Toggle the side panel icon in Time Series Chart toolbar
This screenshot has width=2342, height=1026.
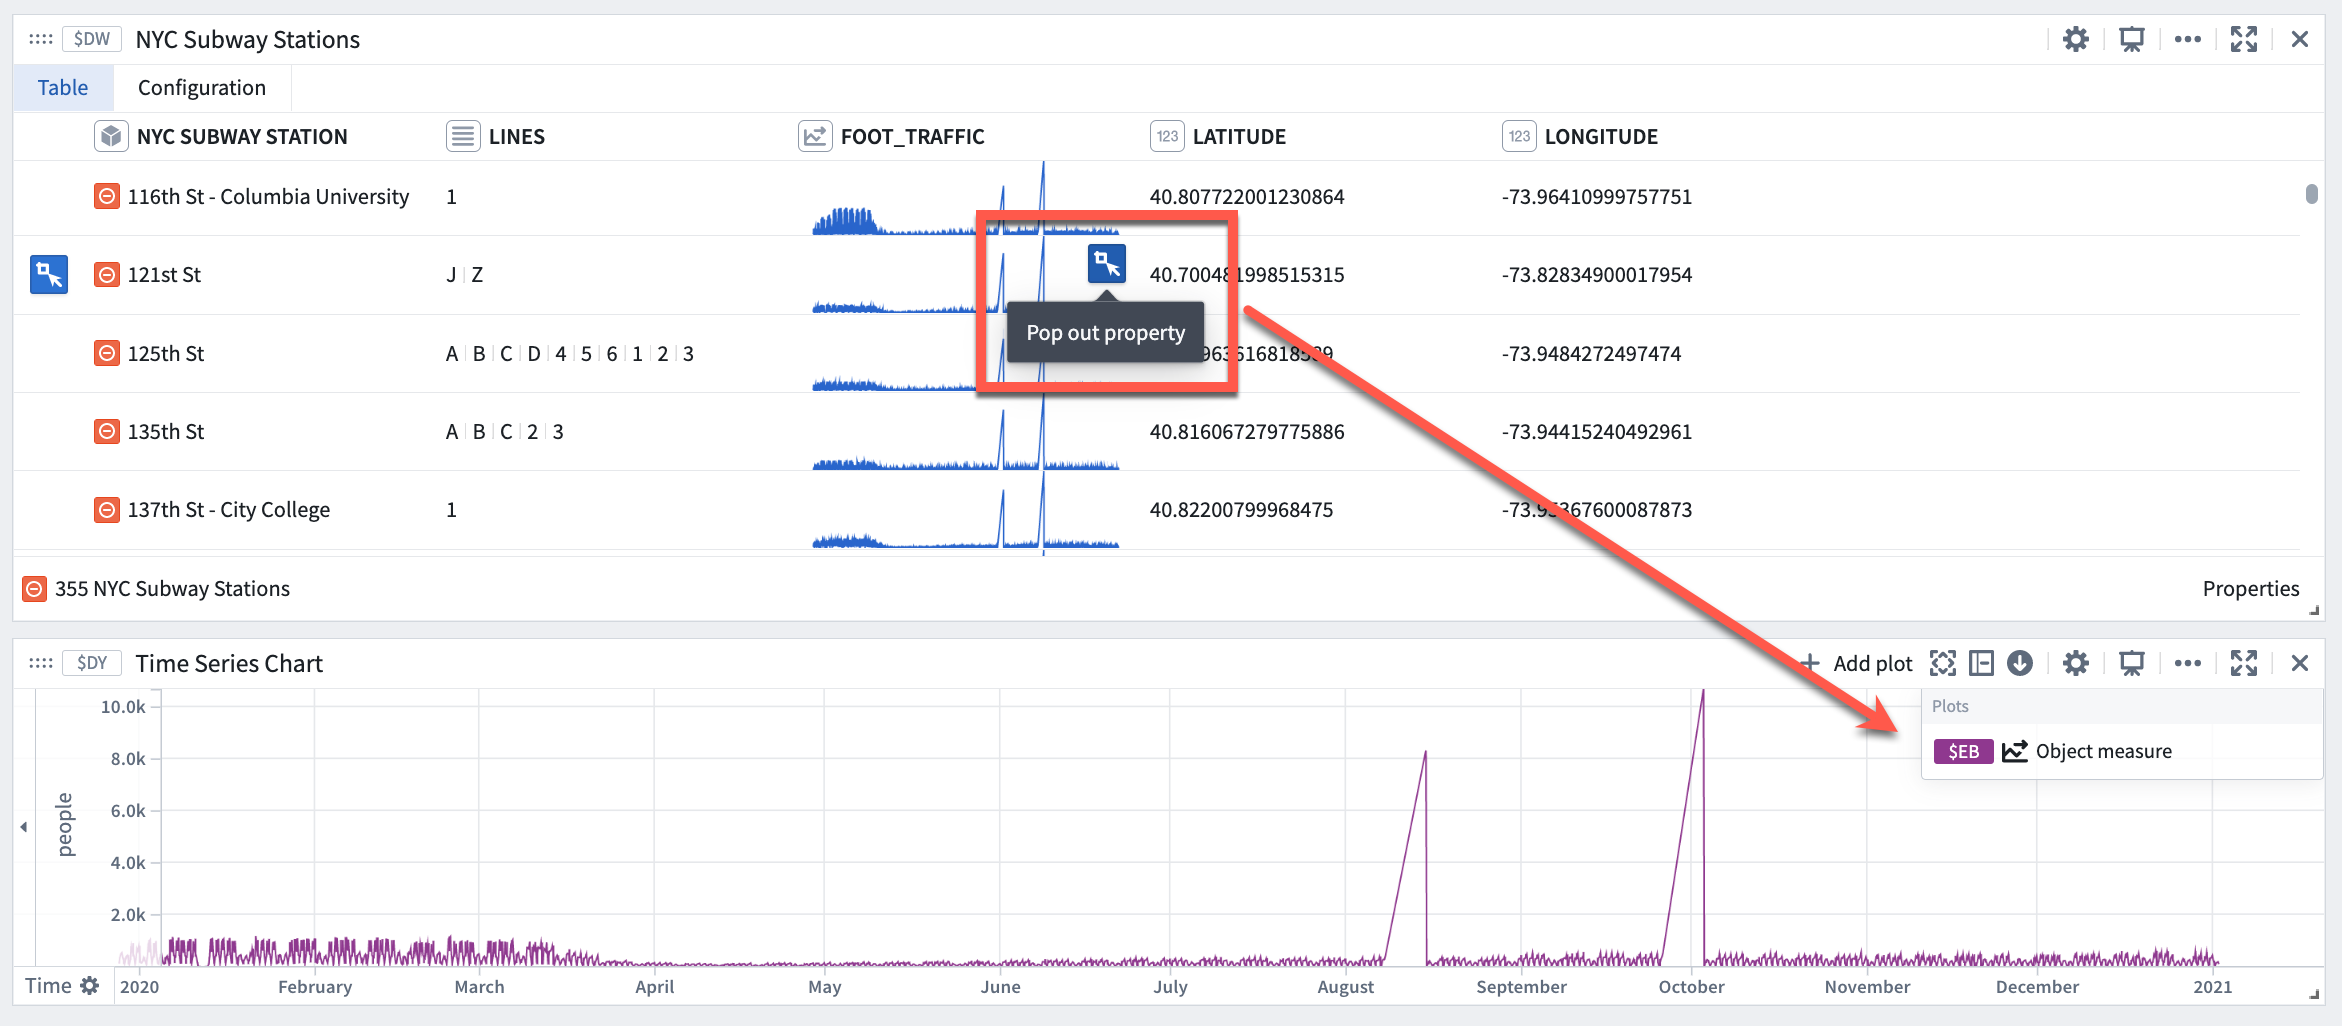pyautogui.click(x=1981, y=663)
